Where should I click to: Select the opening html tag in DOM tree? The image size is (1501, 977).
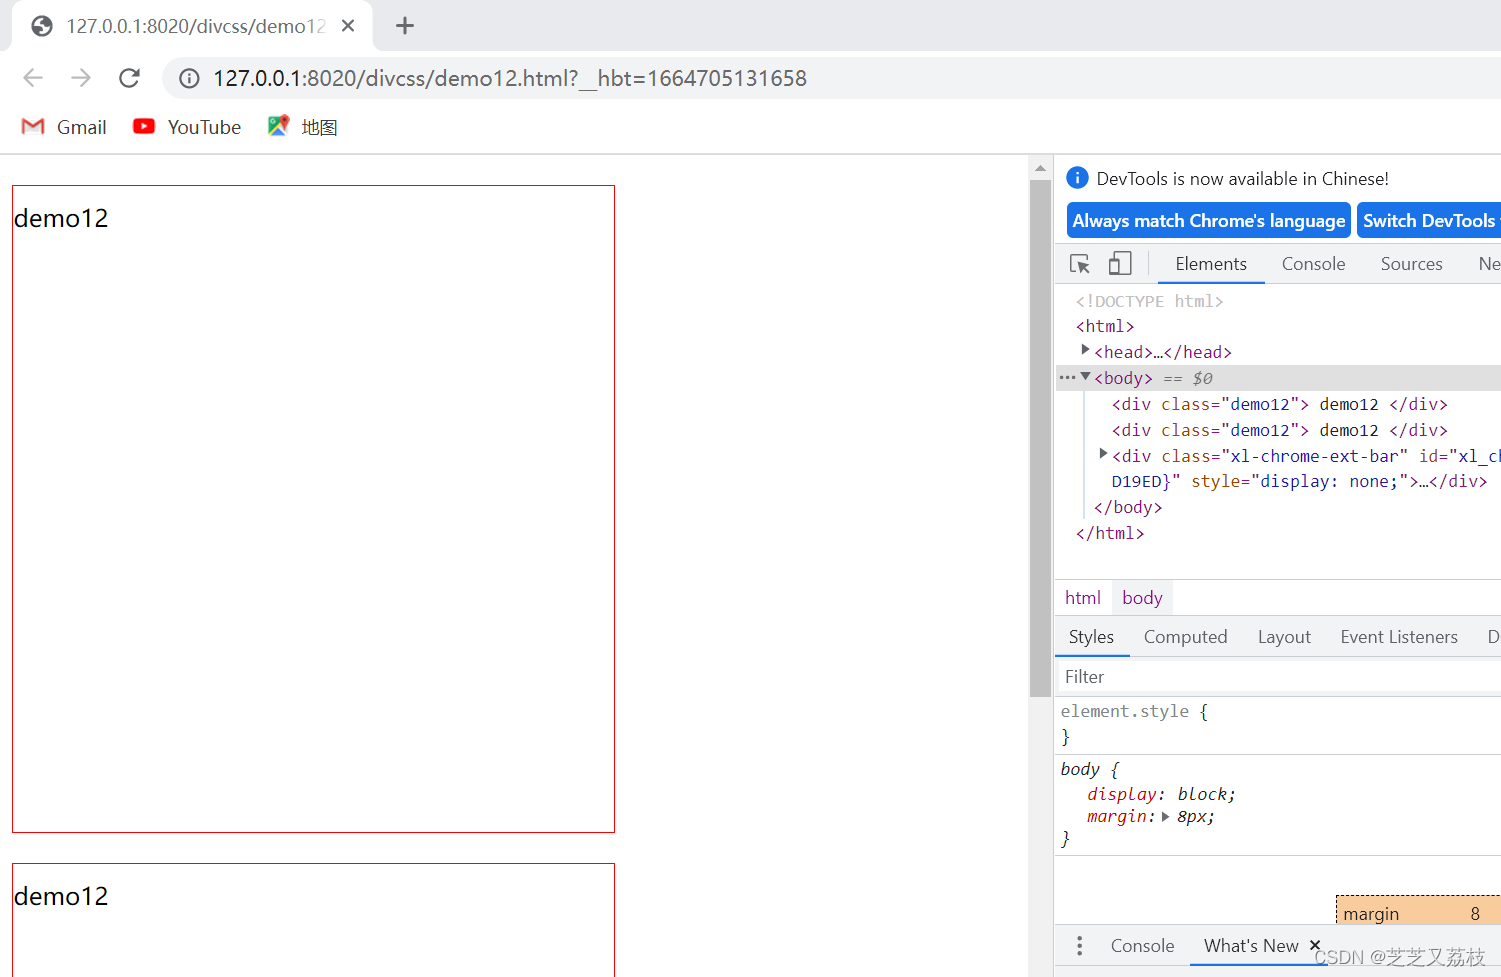point(1105,326)
